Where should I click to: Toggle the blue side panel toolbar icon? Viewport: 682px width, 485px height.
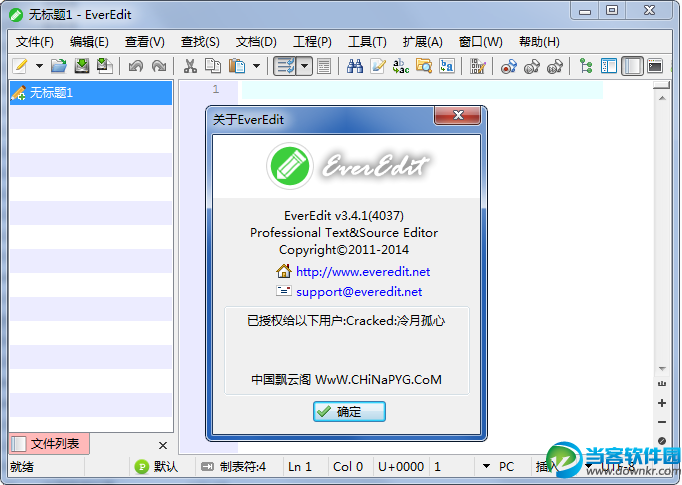609,66
